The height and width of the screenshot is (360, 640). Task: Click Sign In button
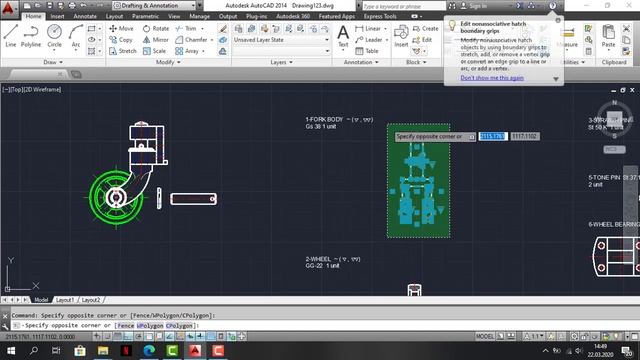pyautogui.click(x=473, y=6)
